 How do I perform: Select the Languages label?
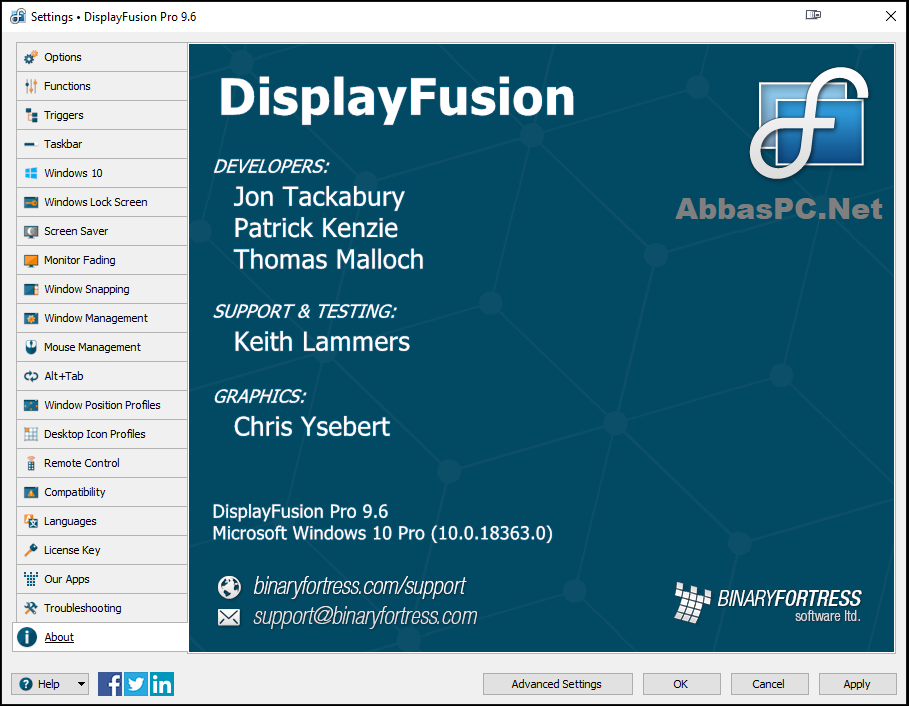click(x=70, y=521)
